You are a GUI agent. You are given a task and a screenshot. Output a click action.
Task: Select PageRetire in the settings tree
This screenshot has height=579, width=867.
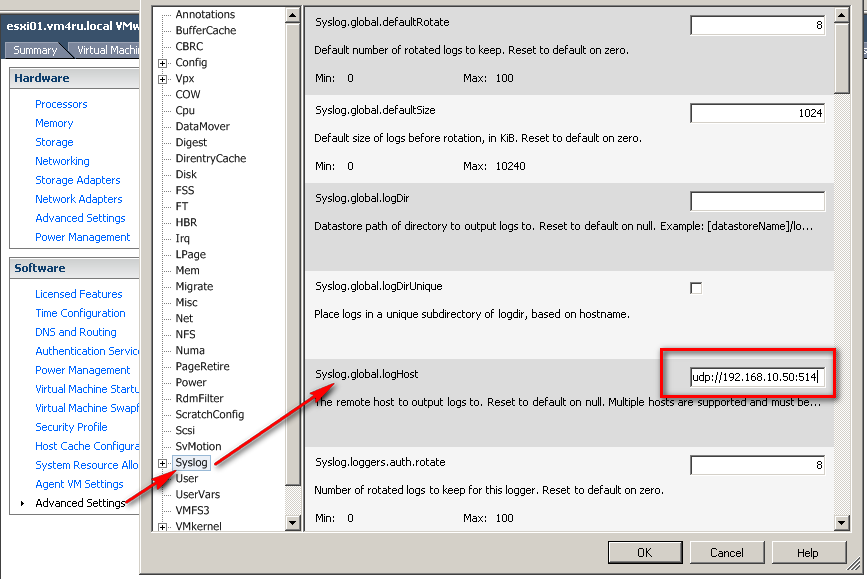coord(202,367)
